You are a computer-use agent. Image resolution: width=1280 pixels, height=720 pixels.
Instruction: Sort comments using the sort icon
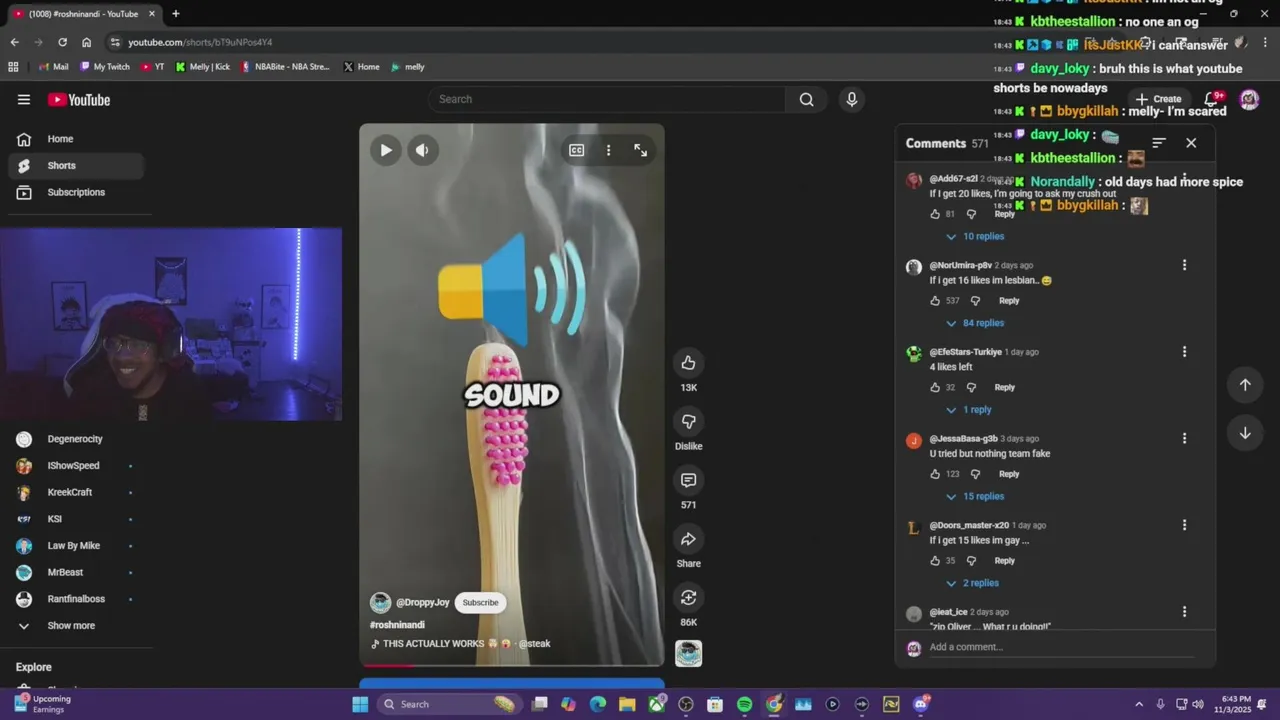tap(1159, 143)
